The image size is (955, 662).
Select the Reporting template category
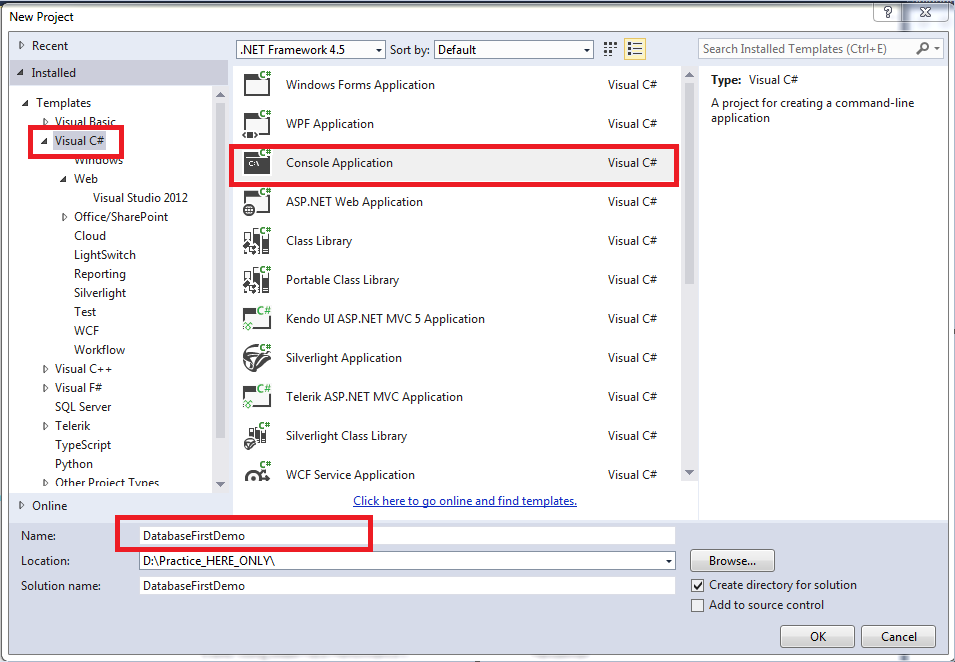(100, 273)
